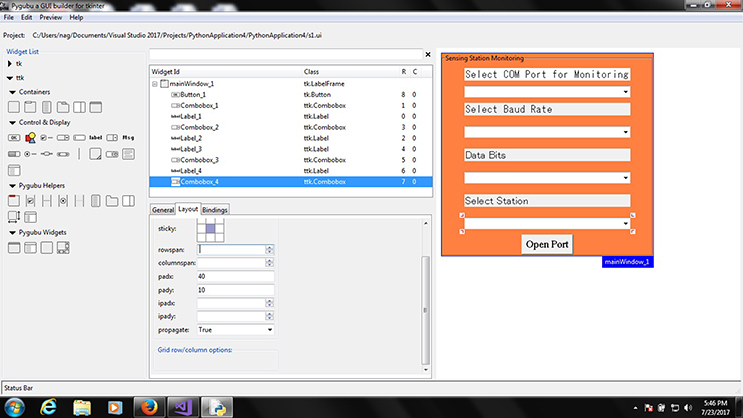This screenshot has width=743, height=418.
Task: Switch to the General tab
Action: [163, 209]
